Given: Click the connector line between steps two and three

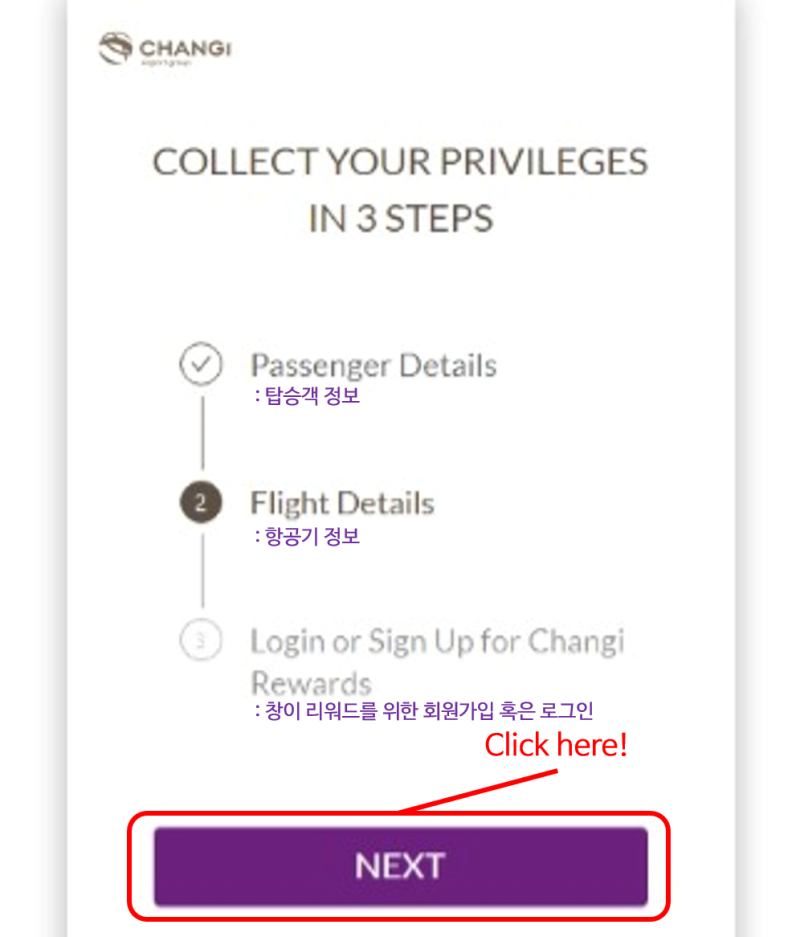Looking at the screenshot, I should point(203,571).
